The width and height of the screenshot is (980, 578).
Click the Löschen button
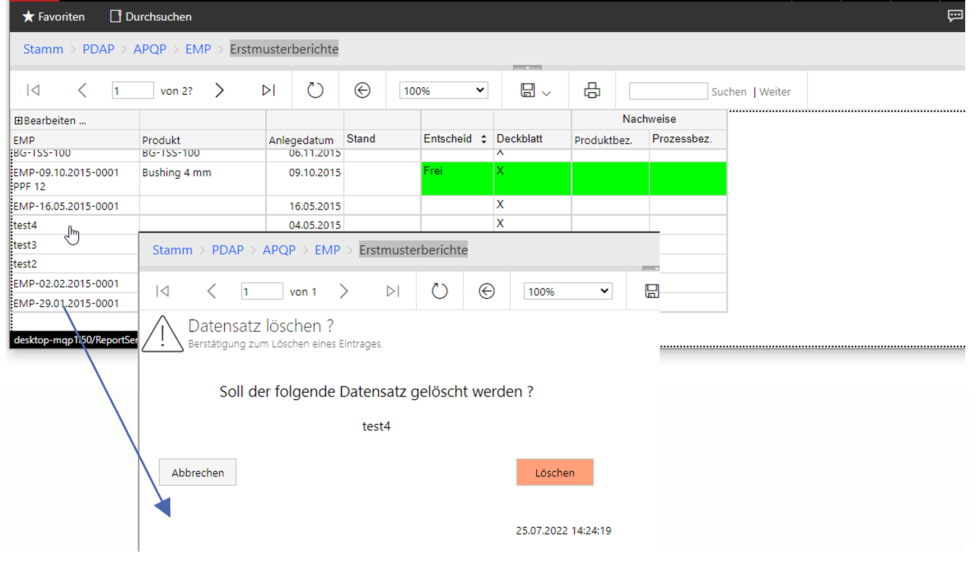click(554, 472)
